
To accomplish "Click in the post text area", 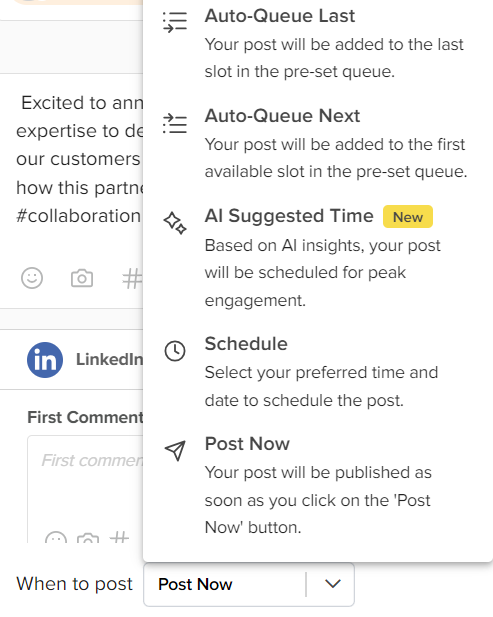I will [x=79, y=159].
